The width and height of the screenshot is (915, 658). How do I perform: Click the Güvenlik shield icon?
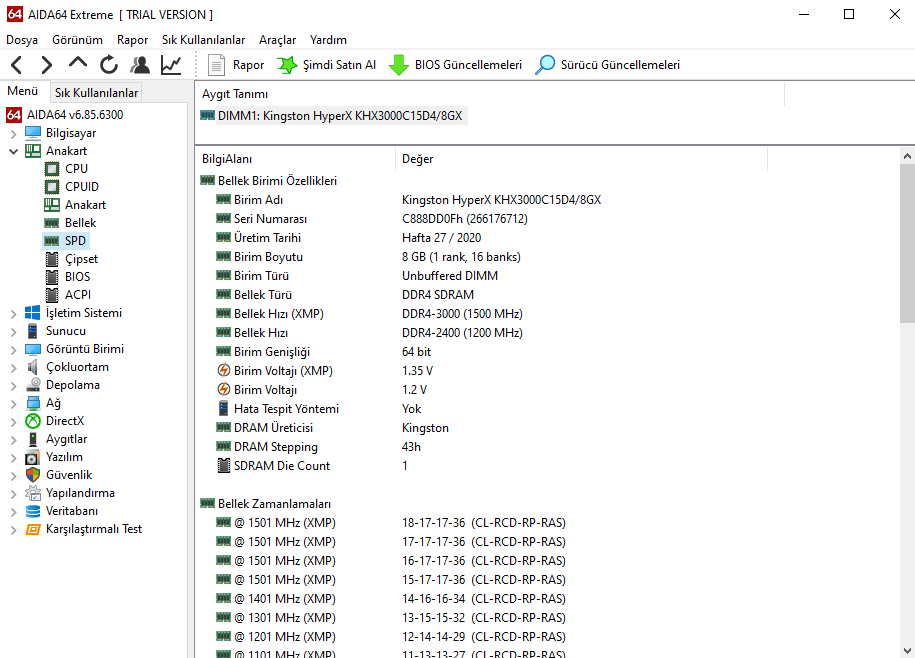tap(33, 475)
